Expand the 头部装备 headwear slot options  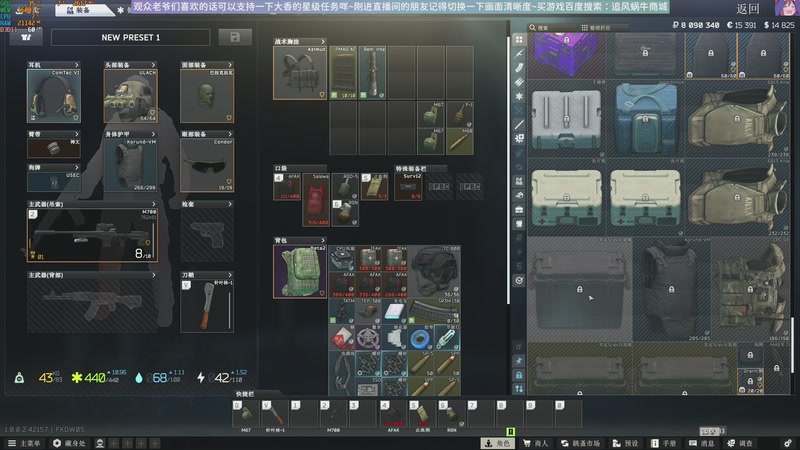point(153,65)
